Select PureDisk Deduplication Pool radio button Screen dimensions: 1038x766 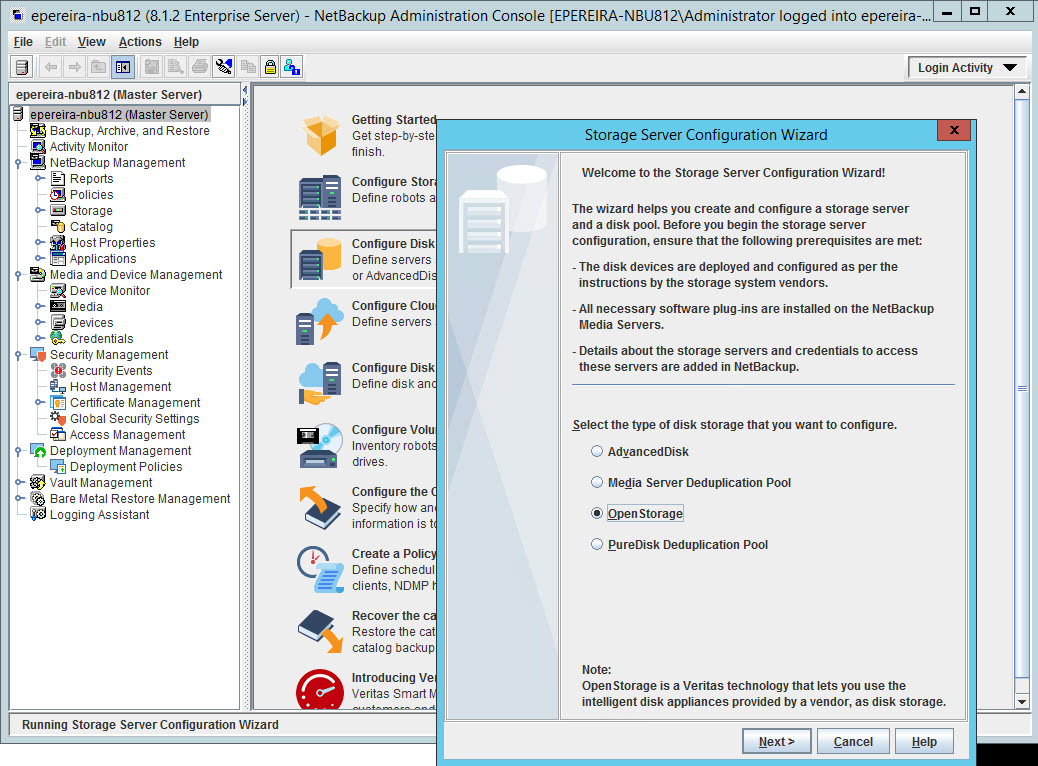pos(597,544)
